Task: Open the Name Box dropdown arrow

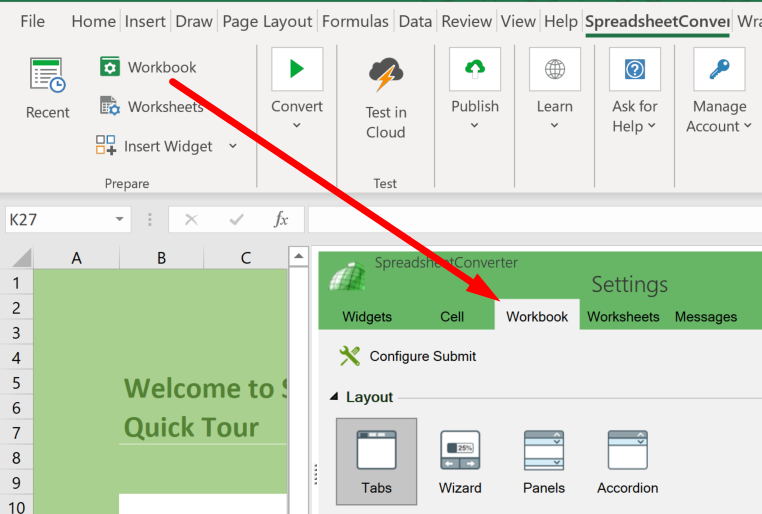Action: (119, 219)
